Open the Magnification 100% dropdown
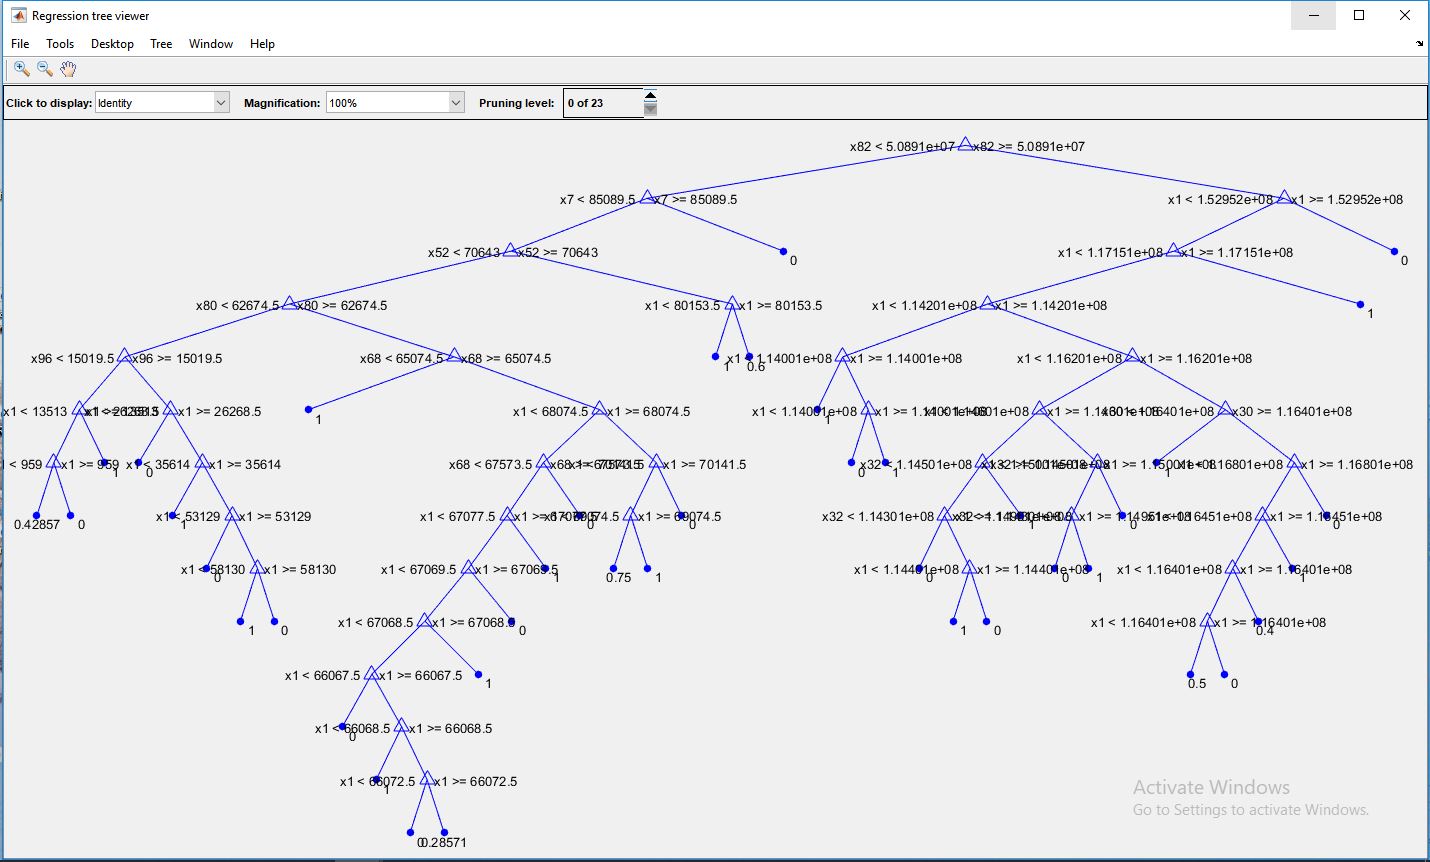 coord(395,102)
